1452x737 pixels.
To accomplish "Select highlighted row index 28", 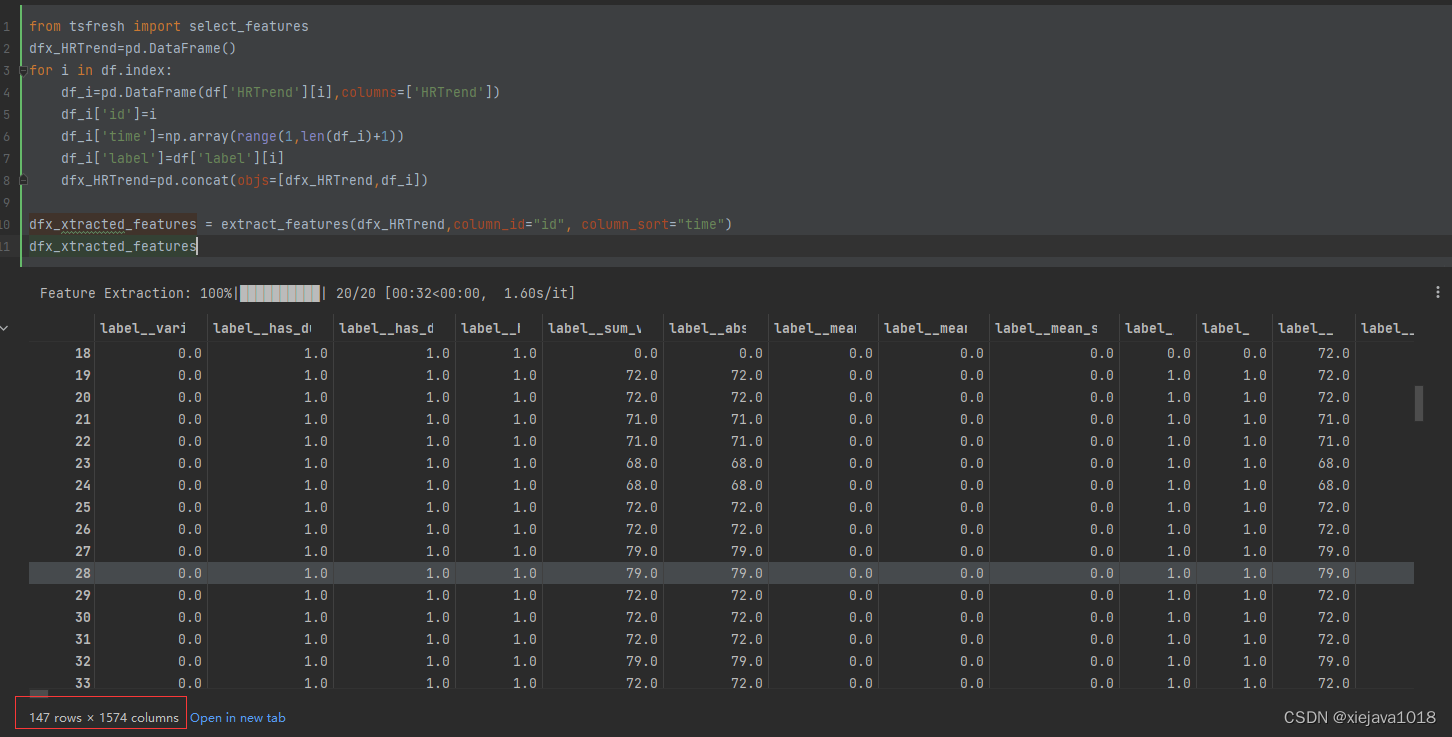I will click(83, 573).
